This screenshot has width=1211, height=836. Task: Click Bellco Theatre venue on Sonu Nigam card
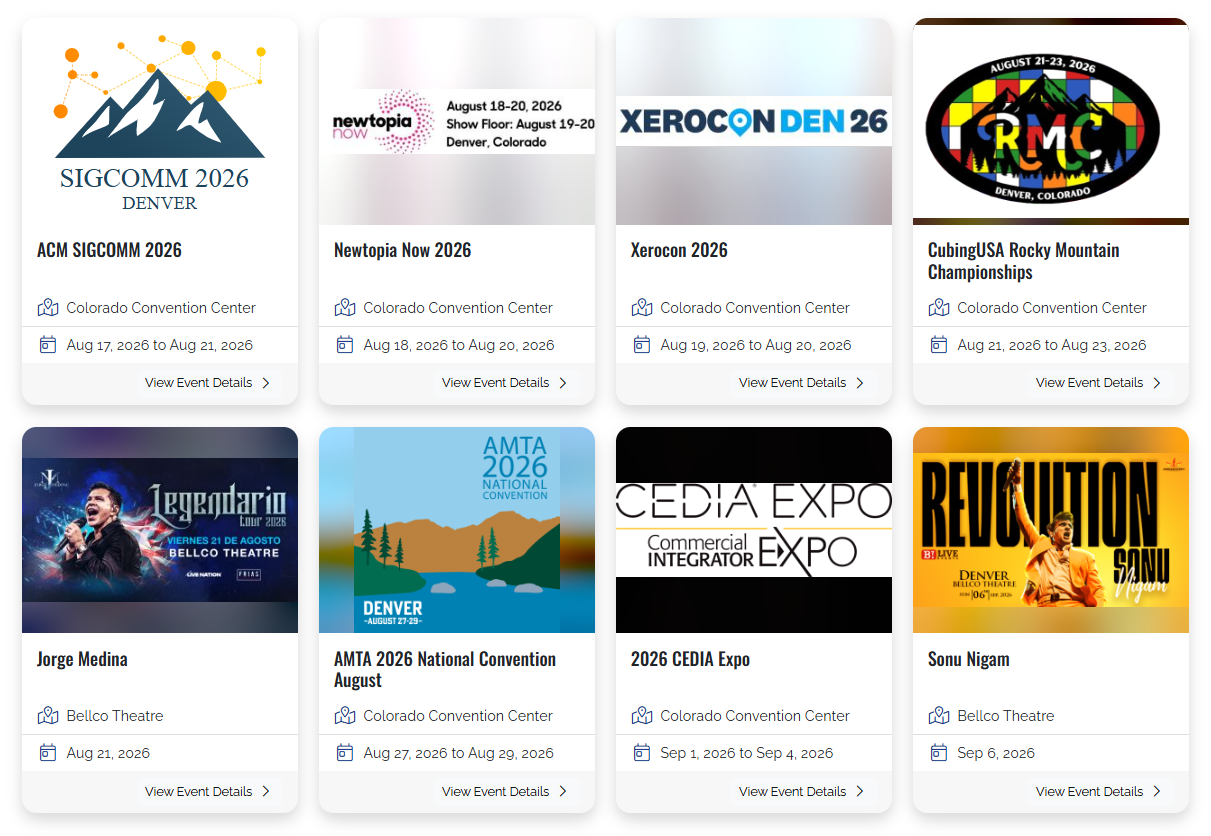[1006, 716]
